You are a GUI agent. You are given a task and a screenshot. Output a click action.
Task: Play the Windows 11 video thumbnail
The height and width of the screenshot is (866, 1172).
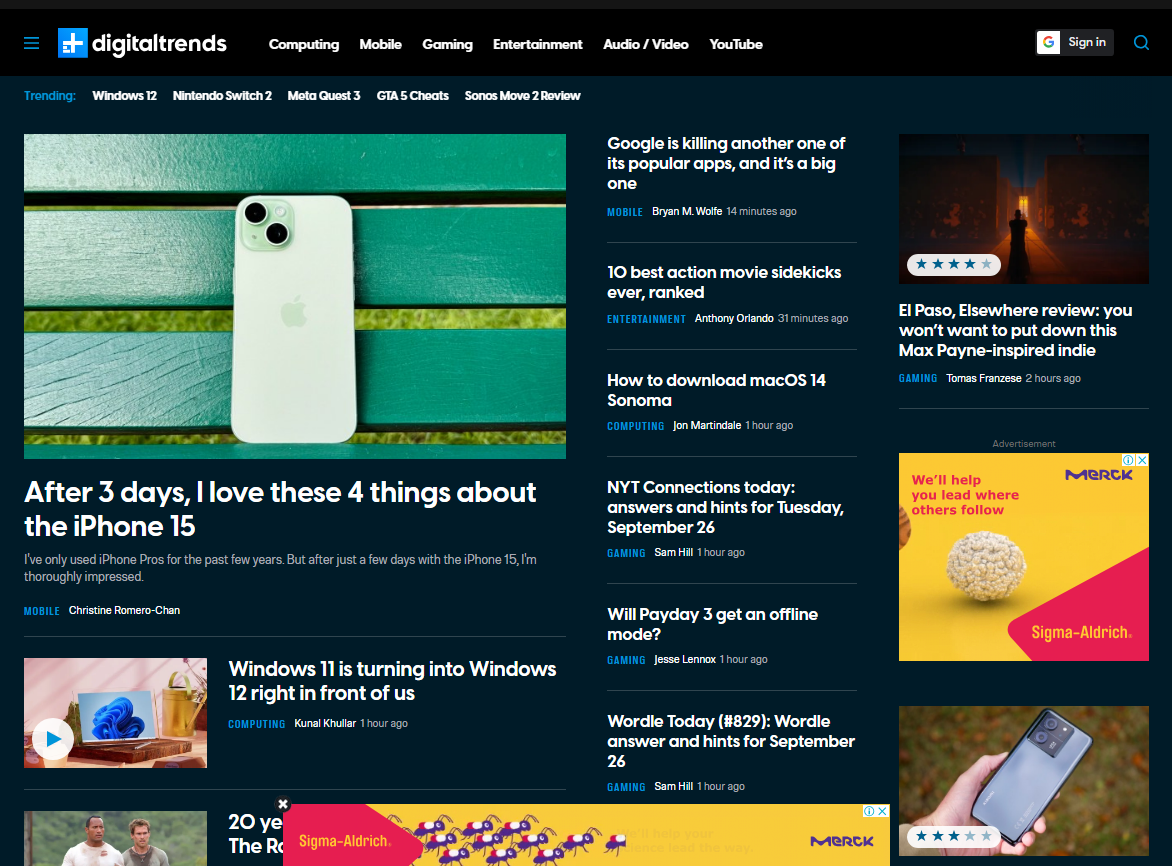coord(53,738)
